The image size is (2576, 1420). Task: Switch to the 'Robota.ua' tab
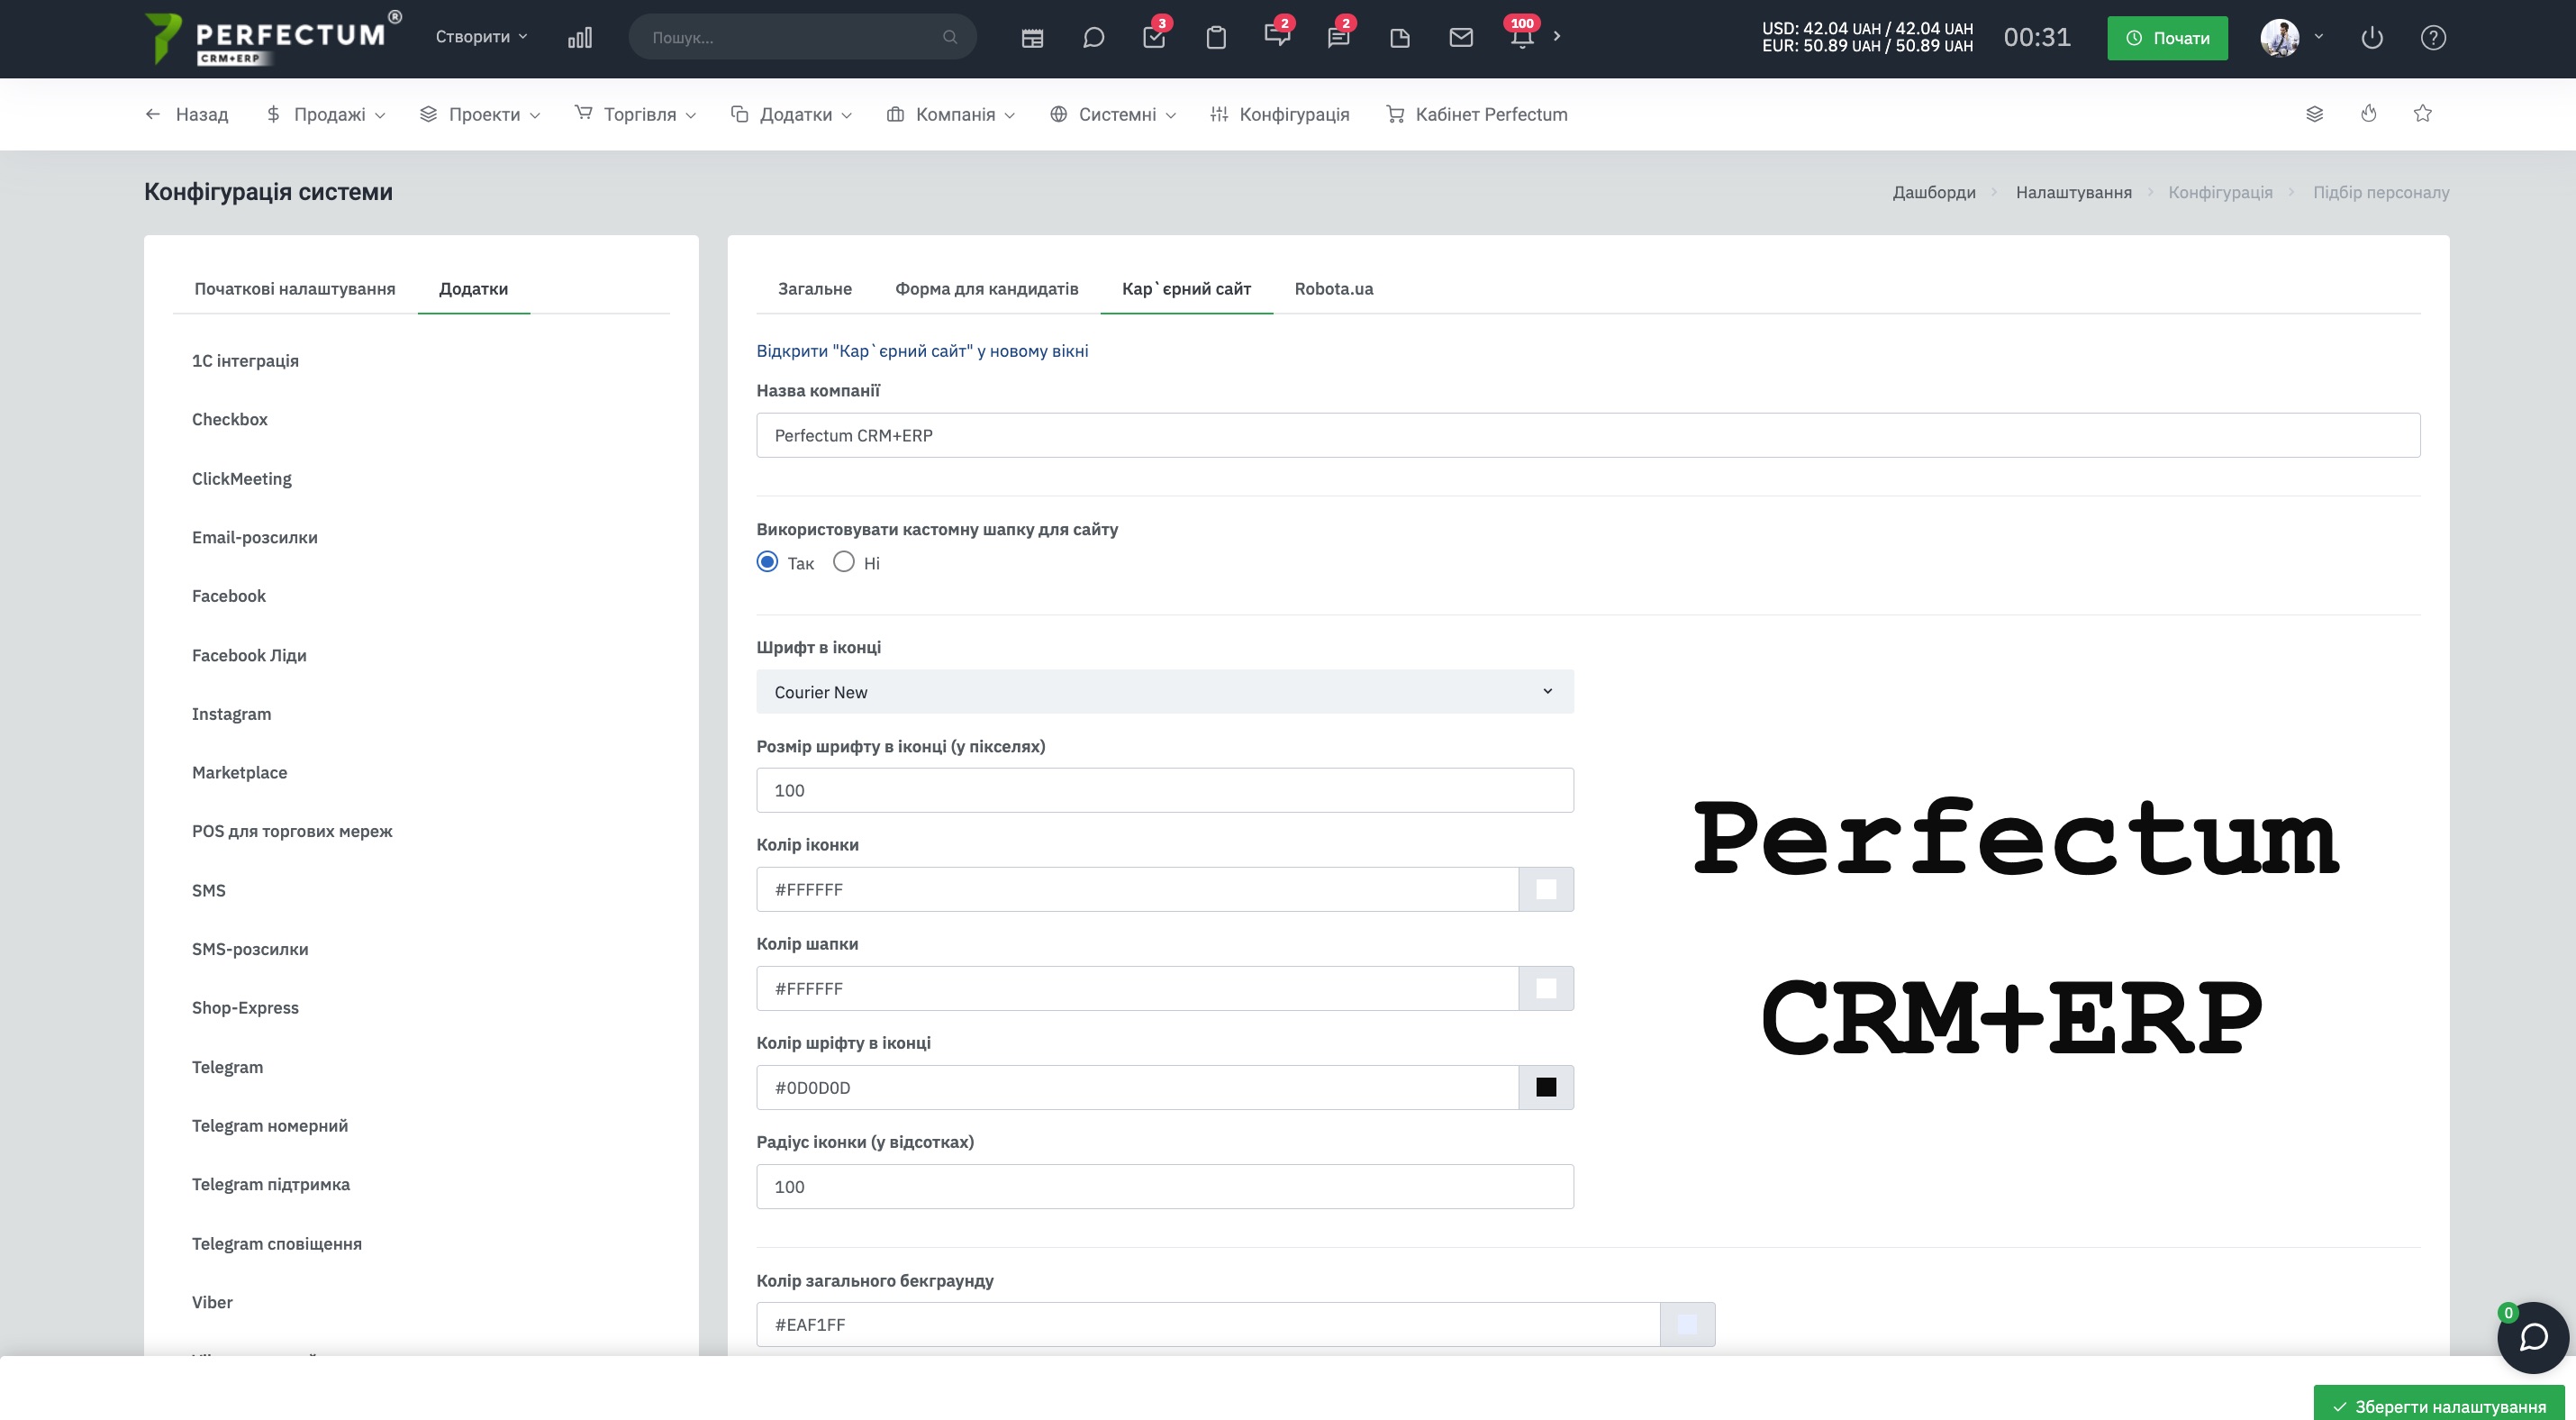[1334, 289]
